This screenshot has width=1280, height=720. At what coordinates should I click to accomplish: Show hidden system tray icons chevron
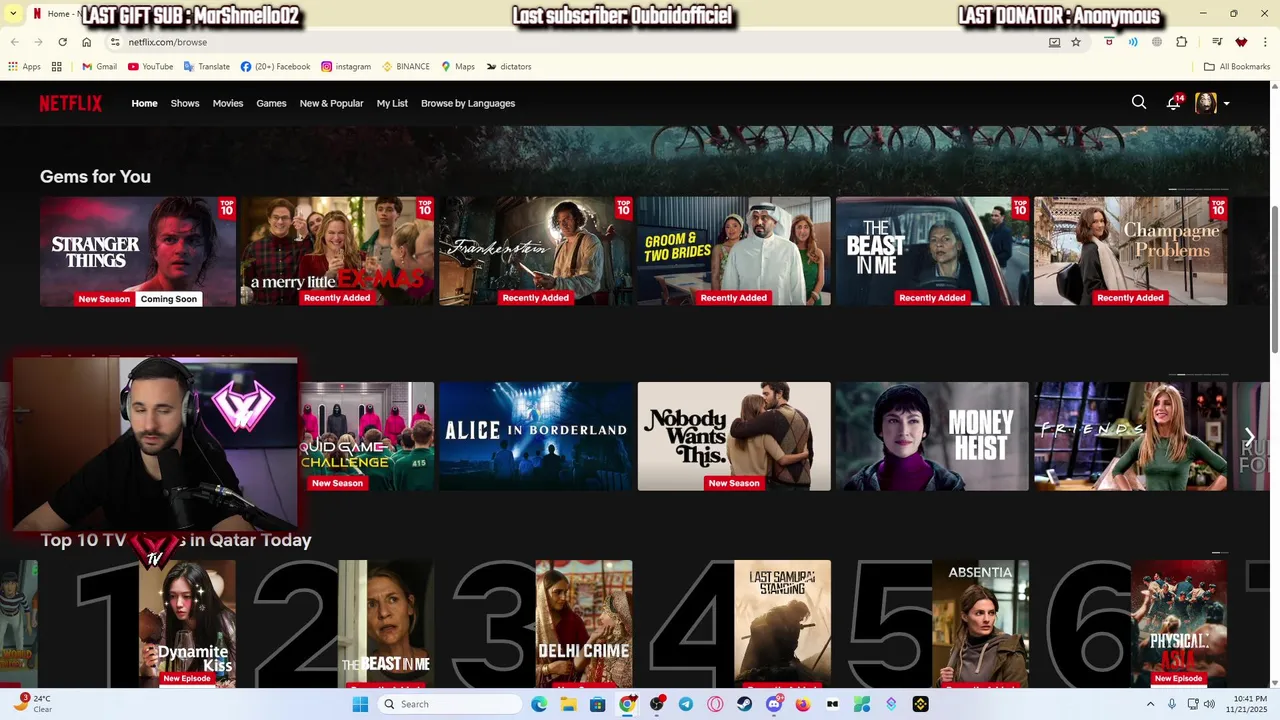pos(1150,704)
